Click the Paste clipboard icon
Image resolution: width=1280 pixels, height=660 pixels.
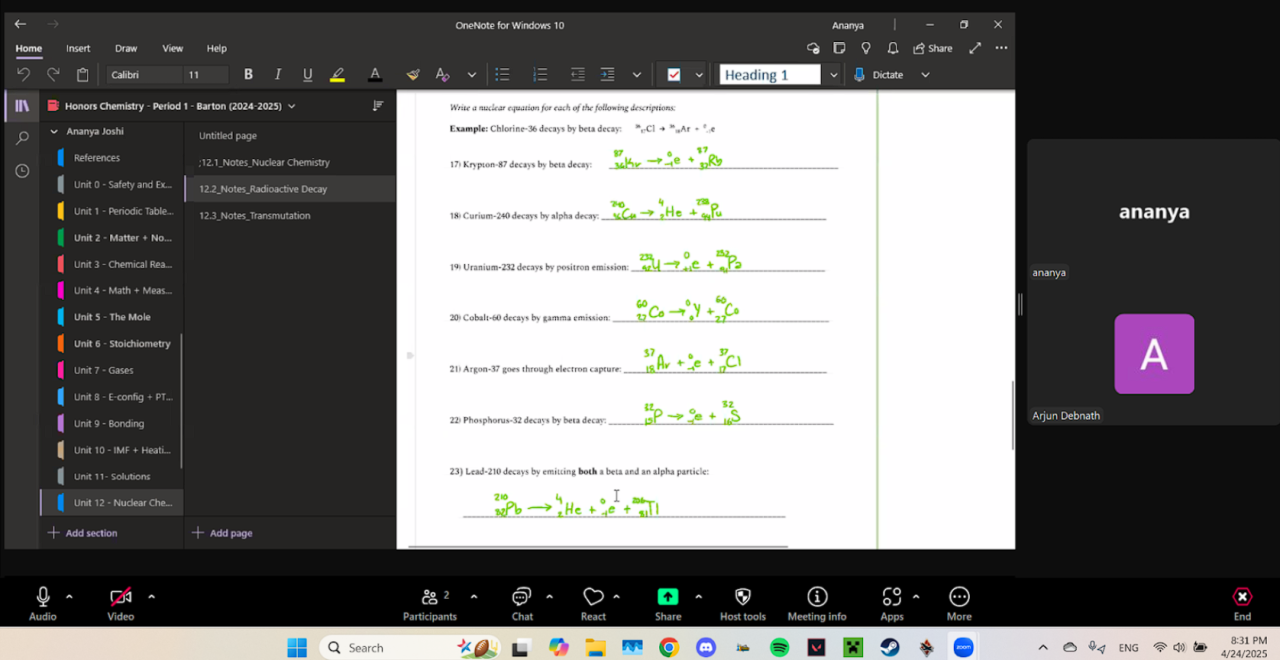83,75
